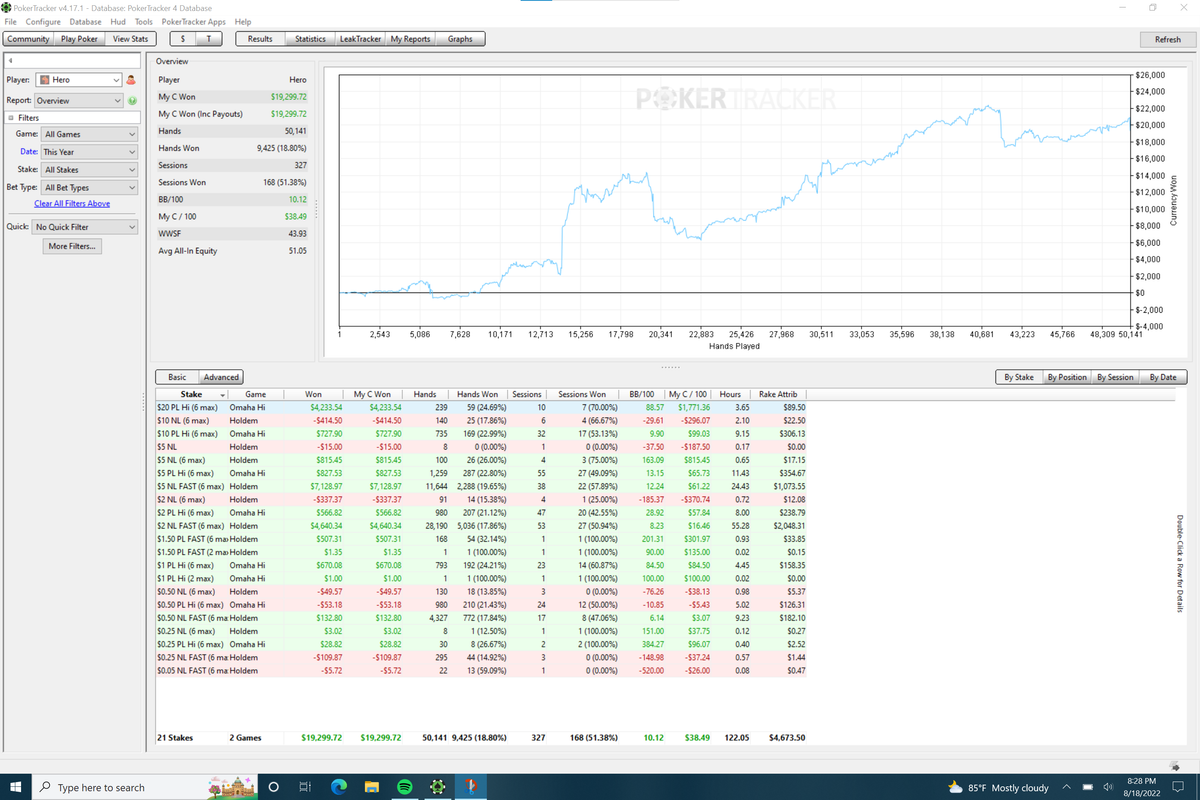Open the File menu
Viewport: 1200px width, 800px height.
pyautogui.click(x=11, y=21)
